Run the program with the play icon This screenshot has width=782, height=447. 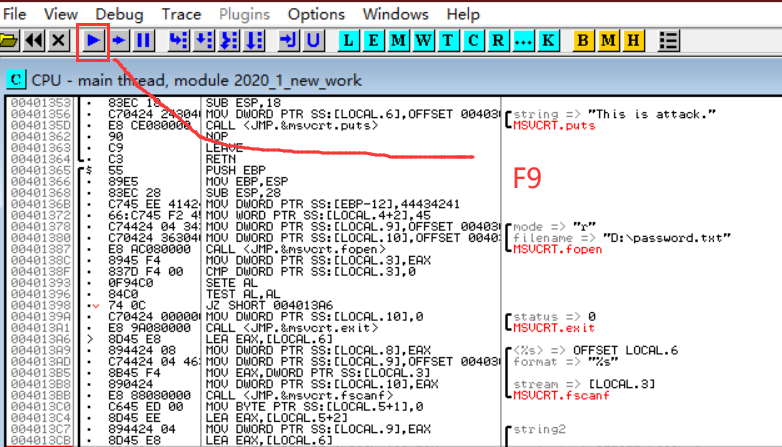click(93, 40)
